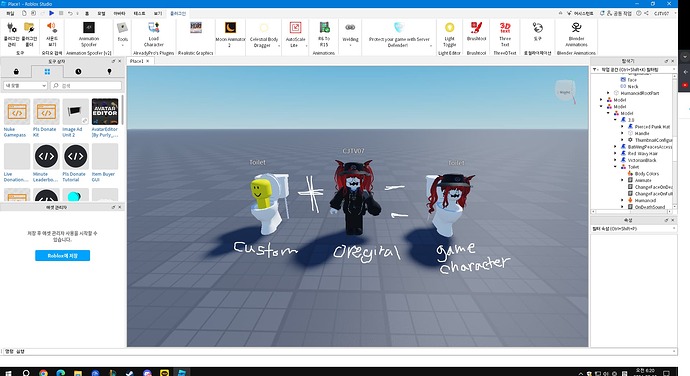
Task: Select the Pls Donate Kit toolbox item
Action: [x=46, y=118]
